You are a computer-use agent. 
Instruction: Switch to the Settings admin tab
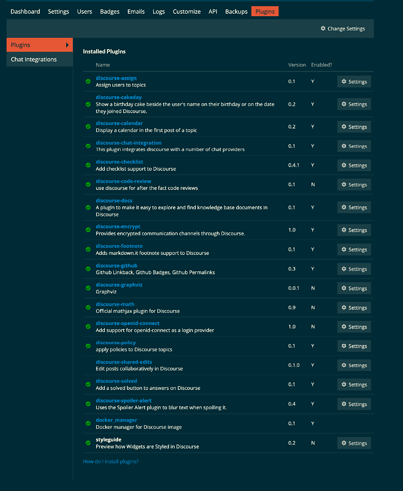[58, 12]
